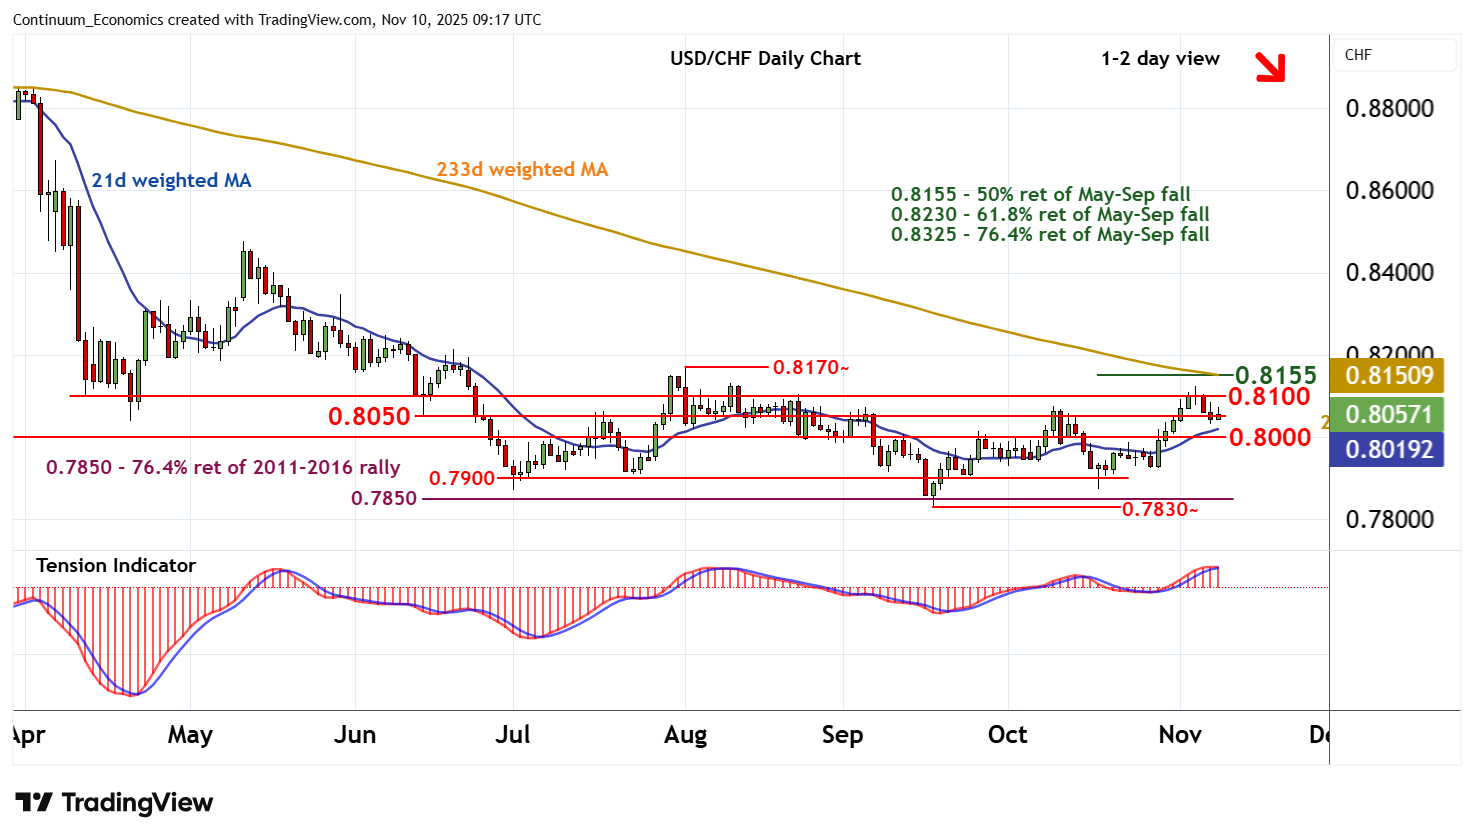Select the gold 0.81509 price tag
The height and width of the screenshot is (840, 1474).
1388,376
